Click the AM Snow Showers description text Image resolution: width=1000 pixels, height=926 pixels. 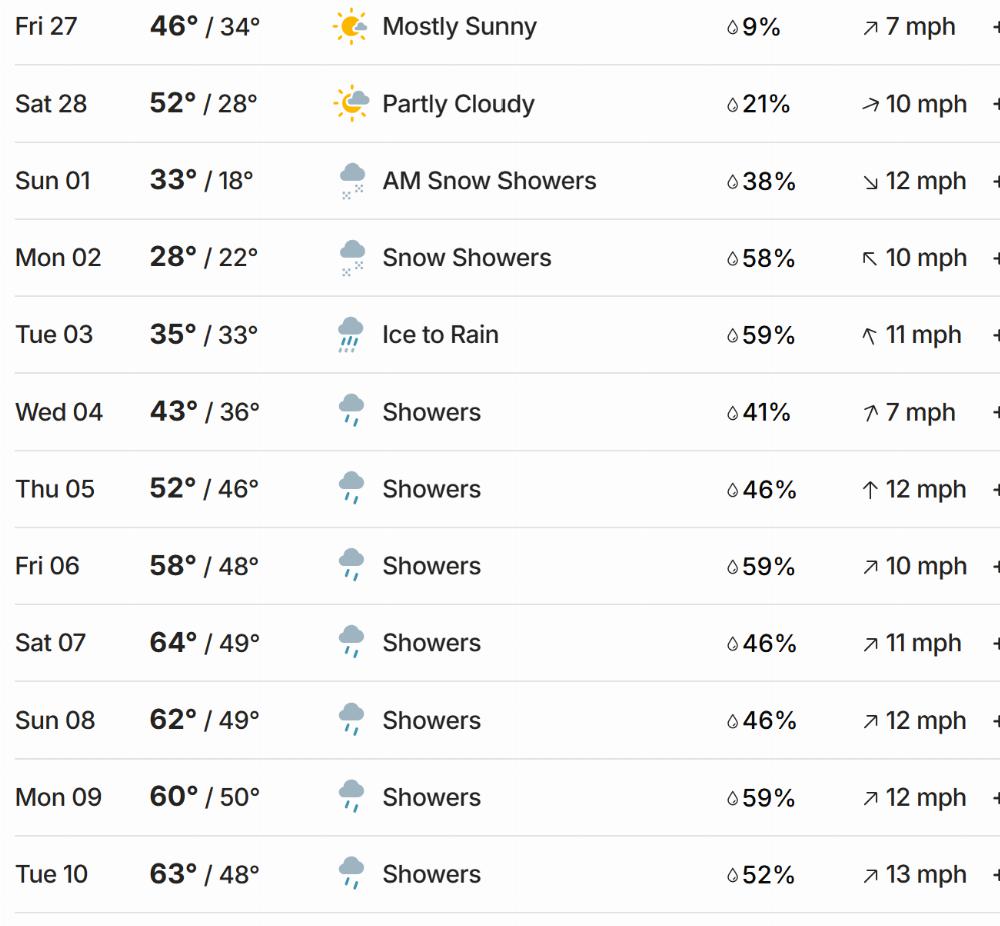coord(489,181)
